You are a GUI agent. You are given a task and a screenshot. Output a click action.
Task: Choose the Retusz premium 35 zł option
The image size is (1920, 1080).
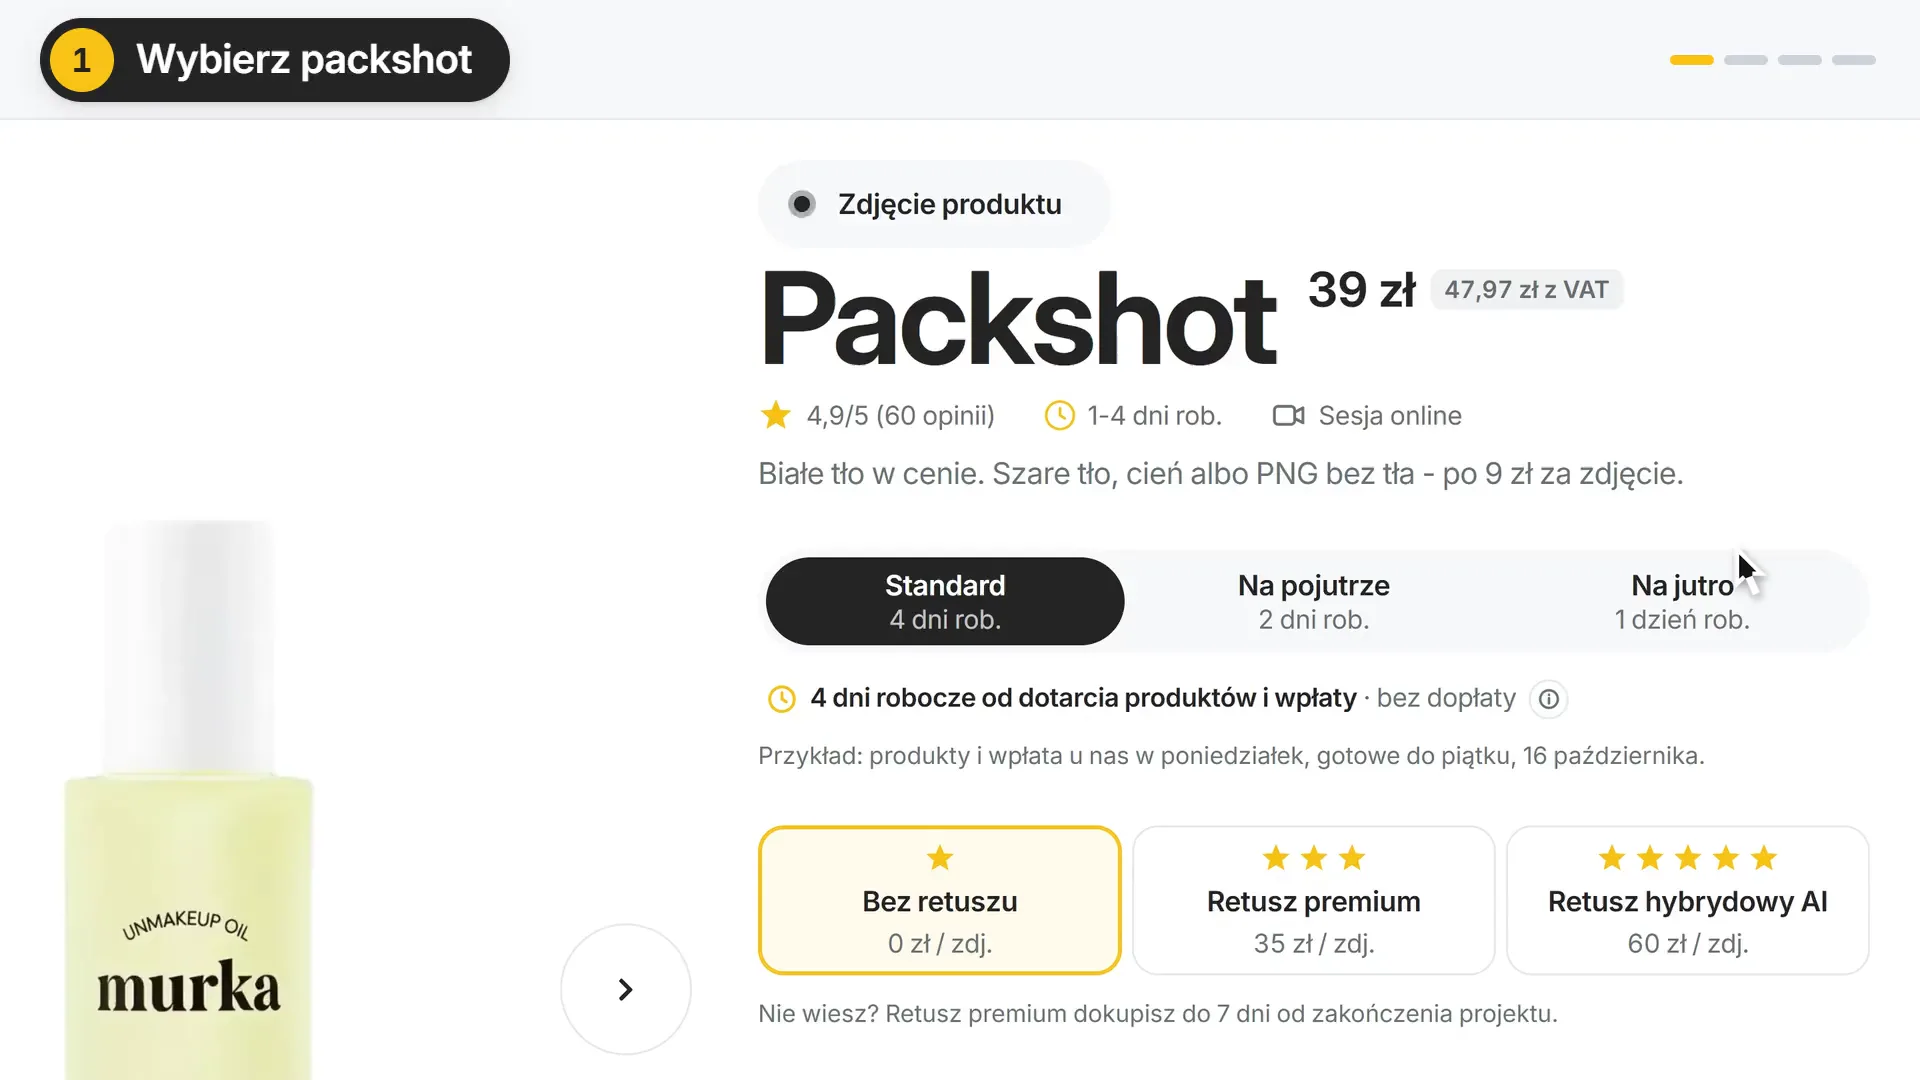tap(1314, 900)
